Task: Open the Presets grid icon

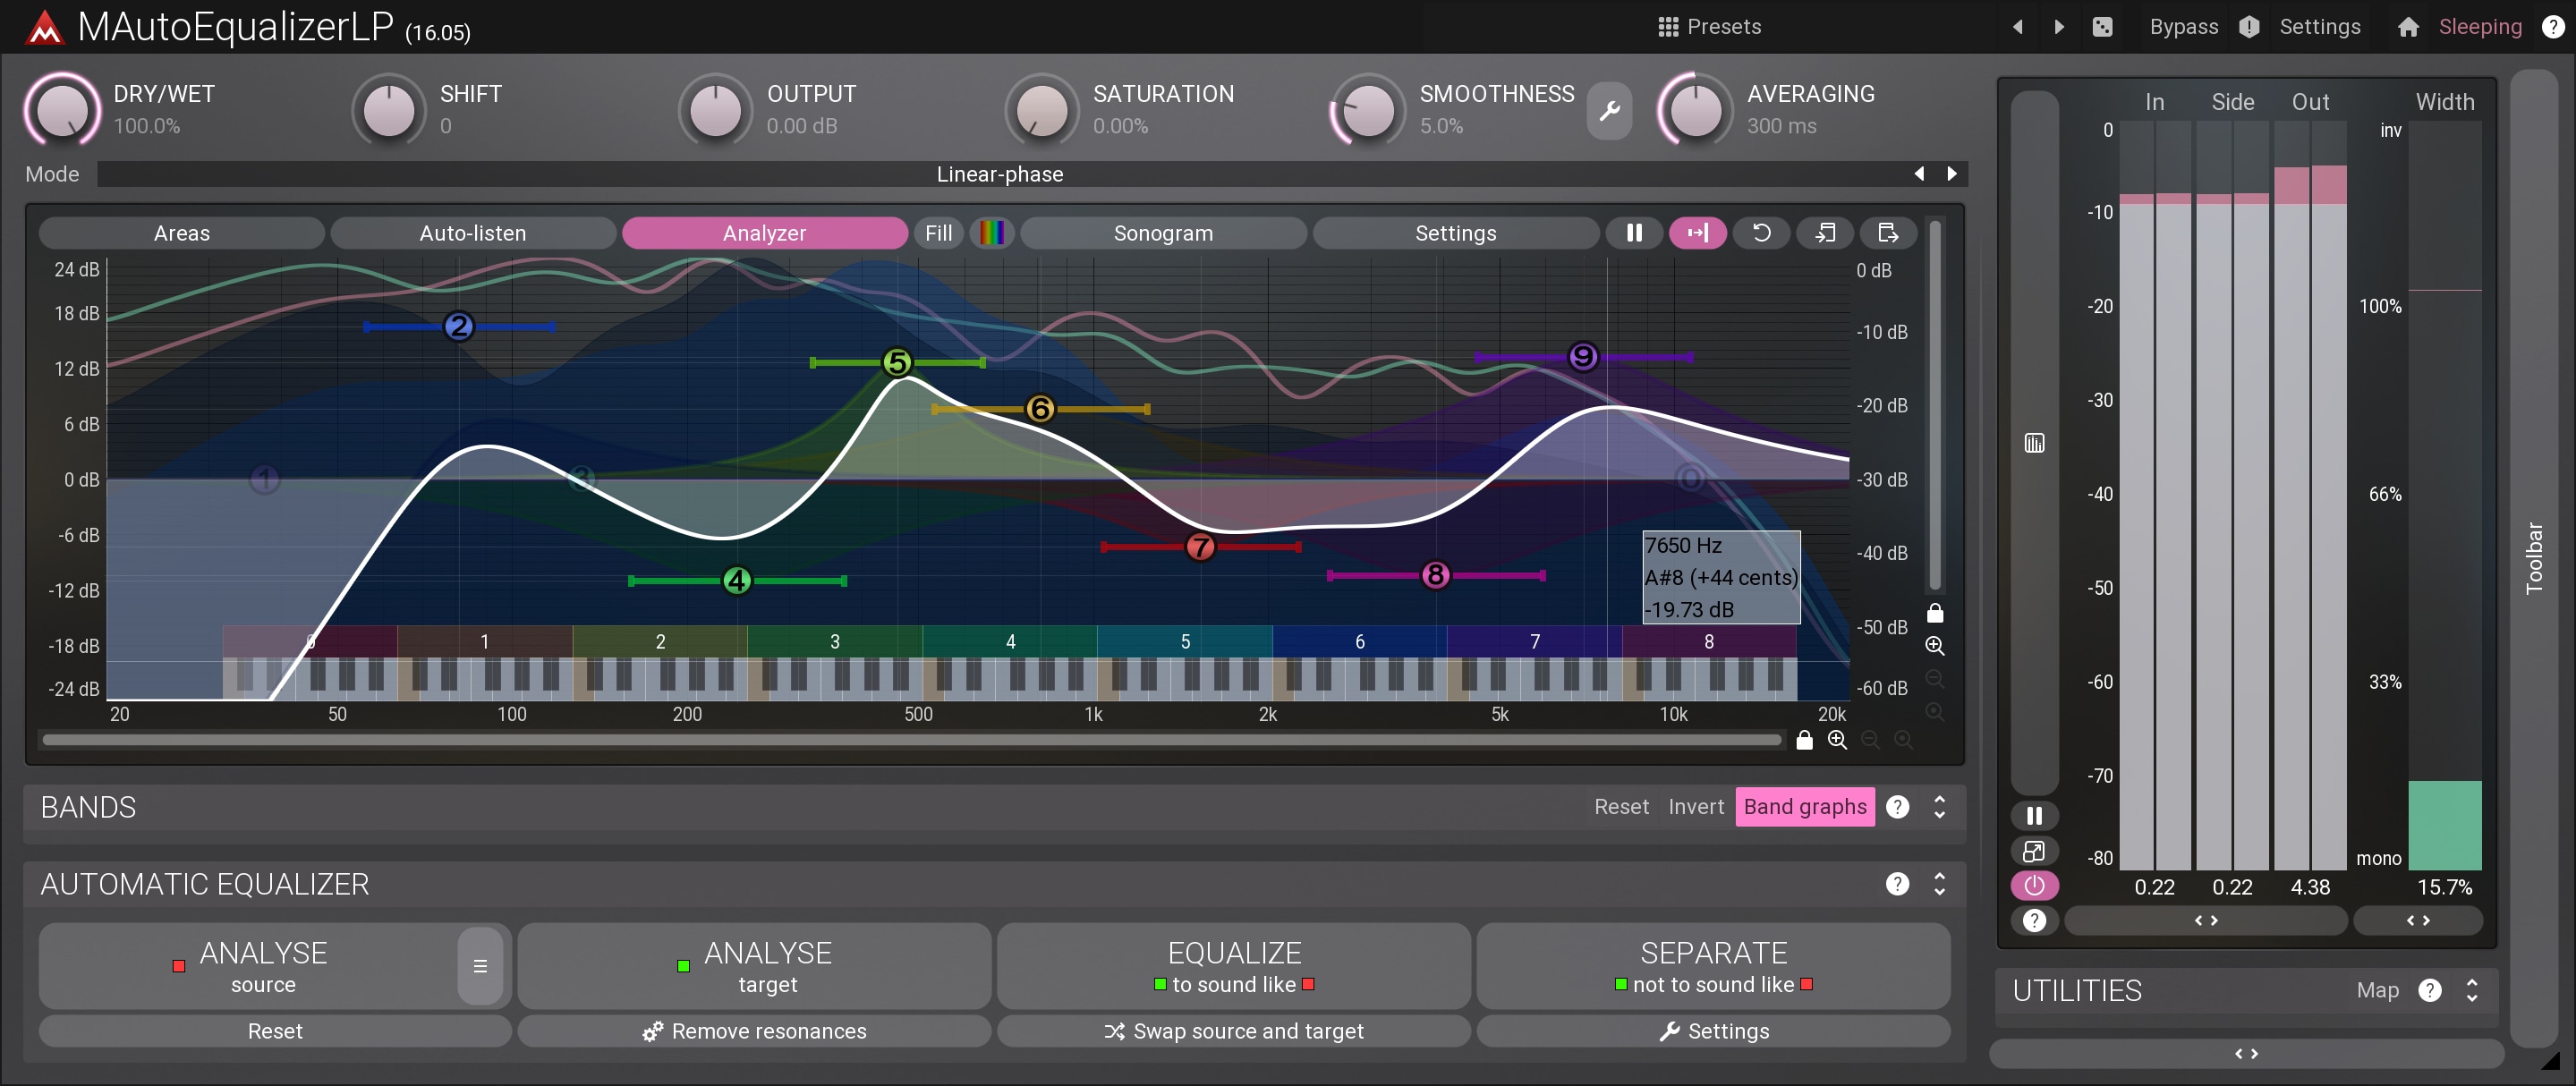Action: tap(1667, 27)
